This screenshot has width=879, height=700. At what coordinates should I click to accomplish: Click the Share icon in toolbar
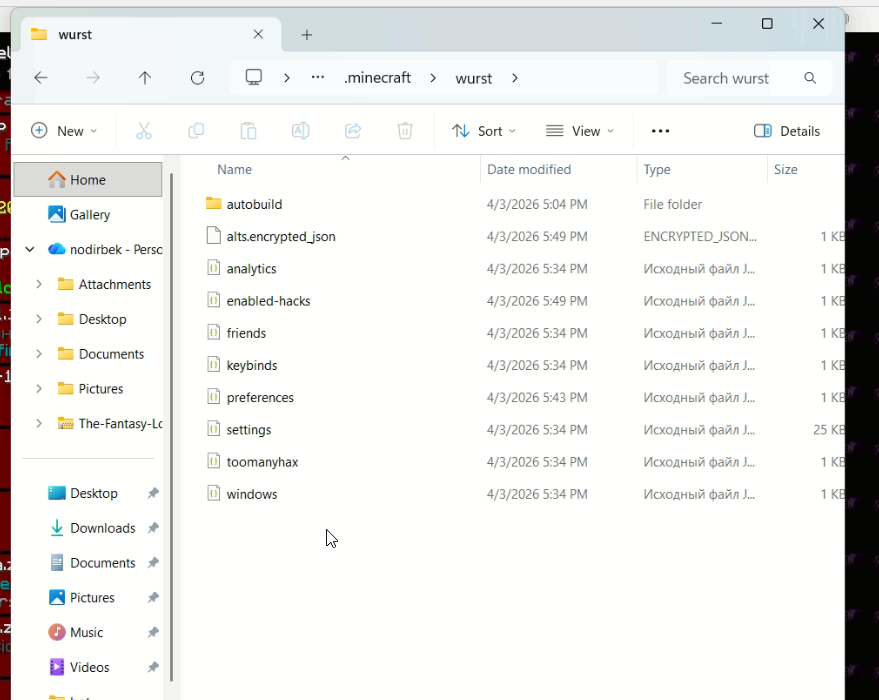[353, 131]
